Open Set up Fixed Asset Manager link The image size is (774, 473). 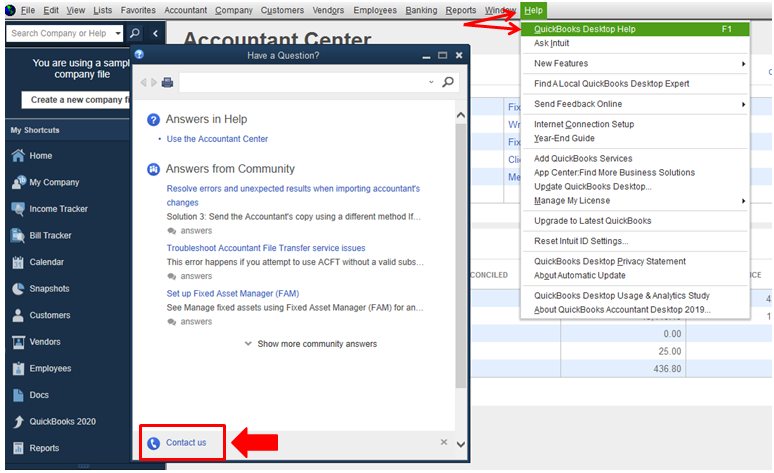[x=232, y=294]
